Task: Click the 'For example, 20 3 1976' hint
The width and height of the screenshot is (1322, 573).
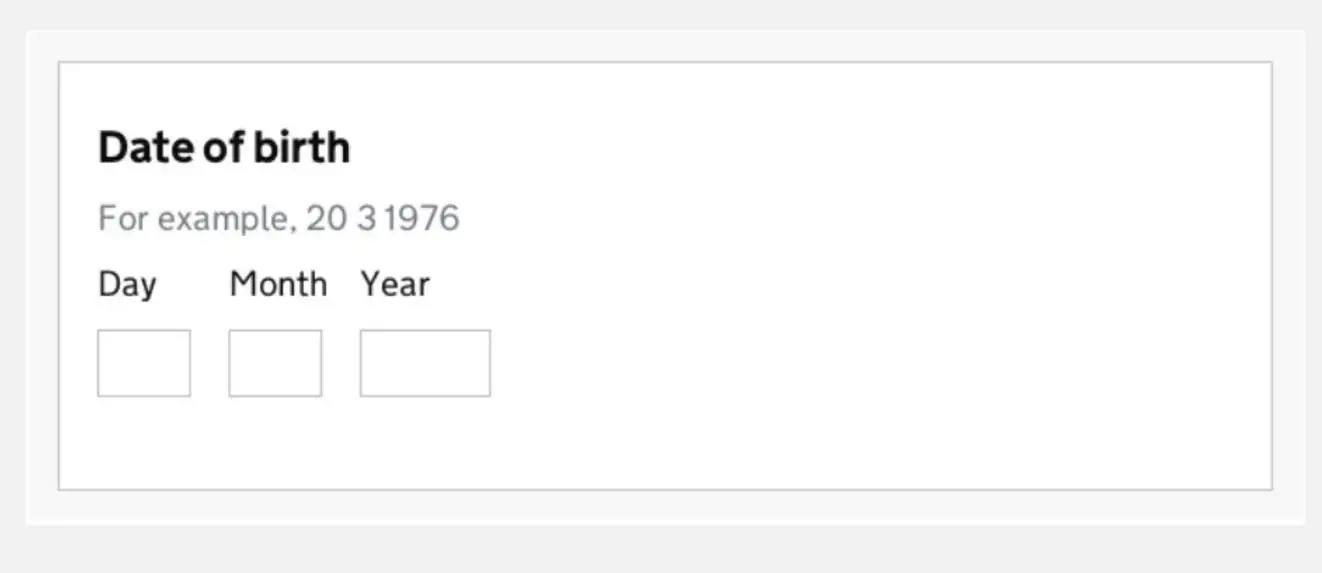Action: pyautogui.click(x=278, y=218)
